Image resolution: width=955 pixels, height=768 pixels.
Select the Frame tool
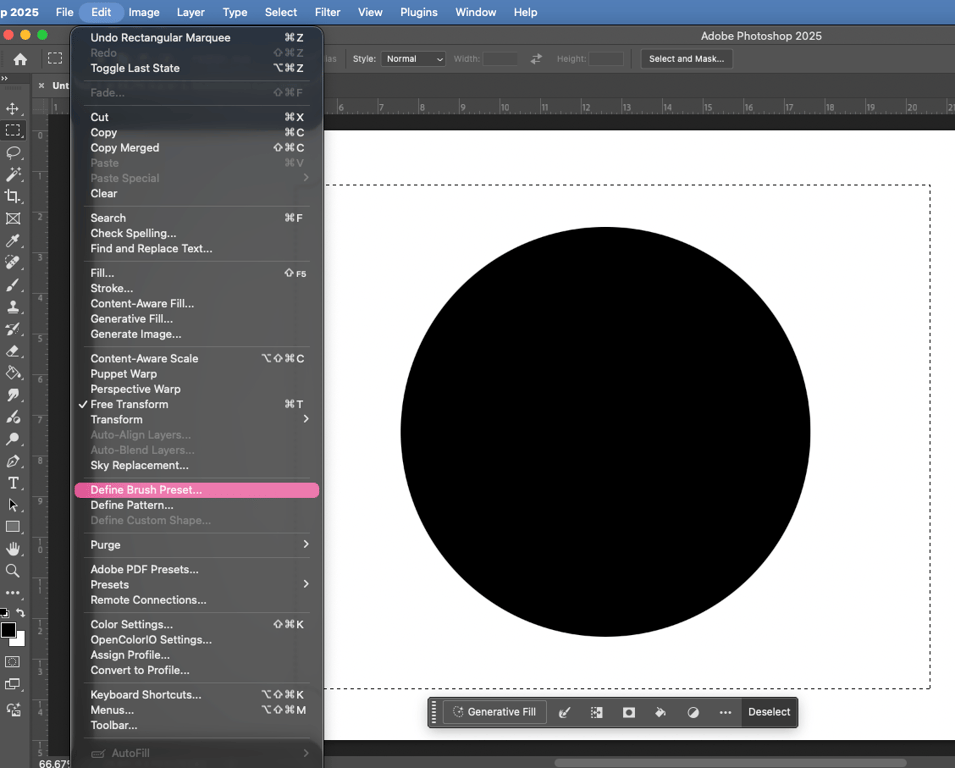[x=12, y=219]
